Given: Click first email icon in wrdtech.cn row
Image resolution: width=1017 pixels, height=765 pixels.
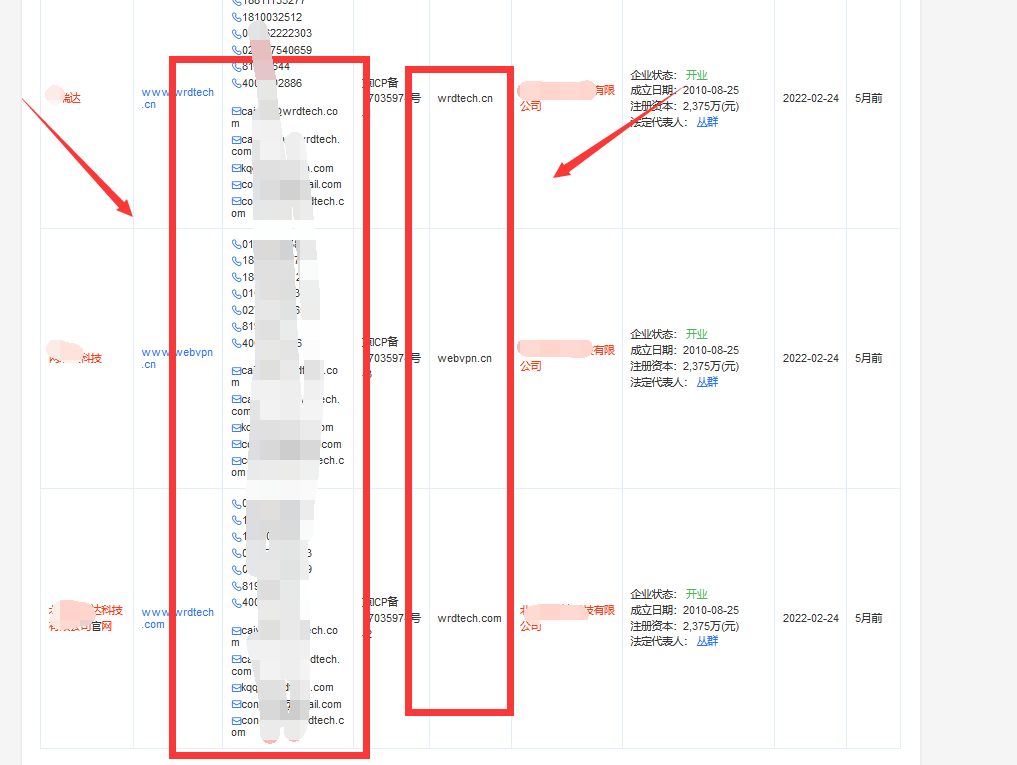Looking at the screenshot, I should [237, 112].
